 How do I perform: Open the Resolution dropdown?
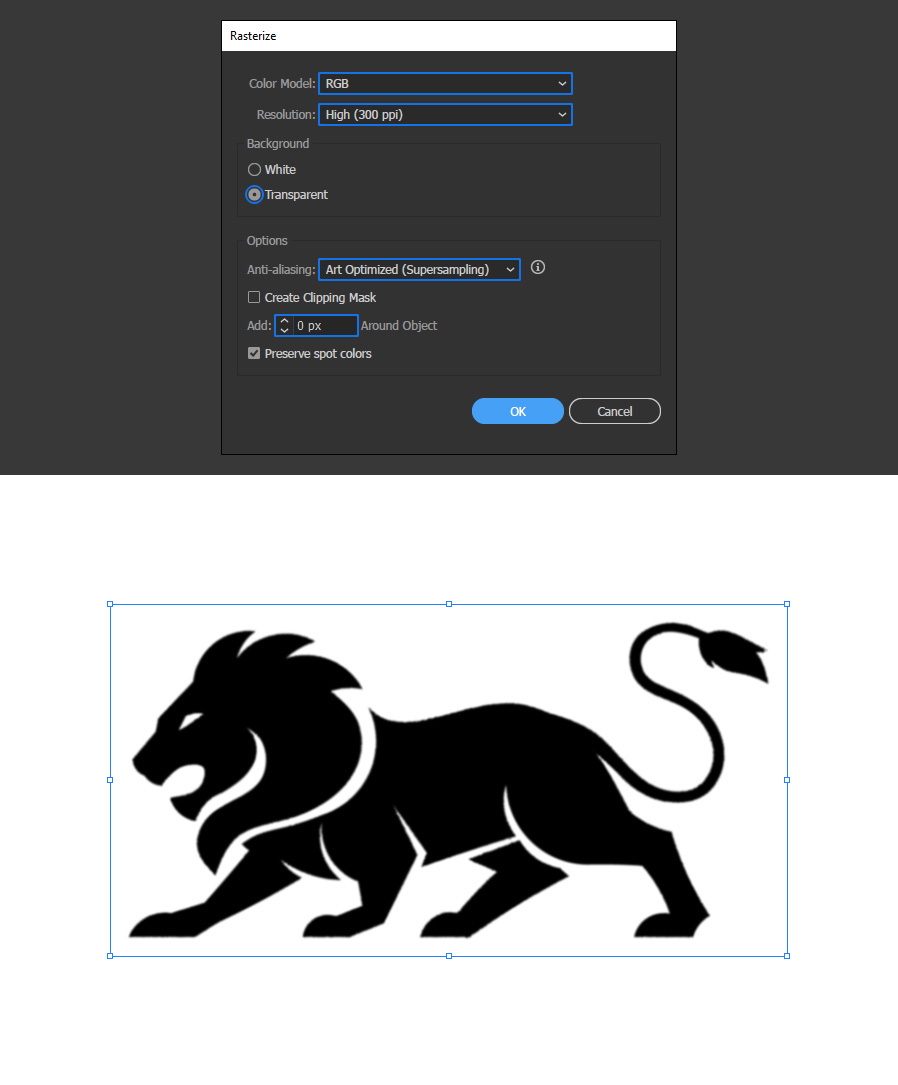[x=445, y=115]
